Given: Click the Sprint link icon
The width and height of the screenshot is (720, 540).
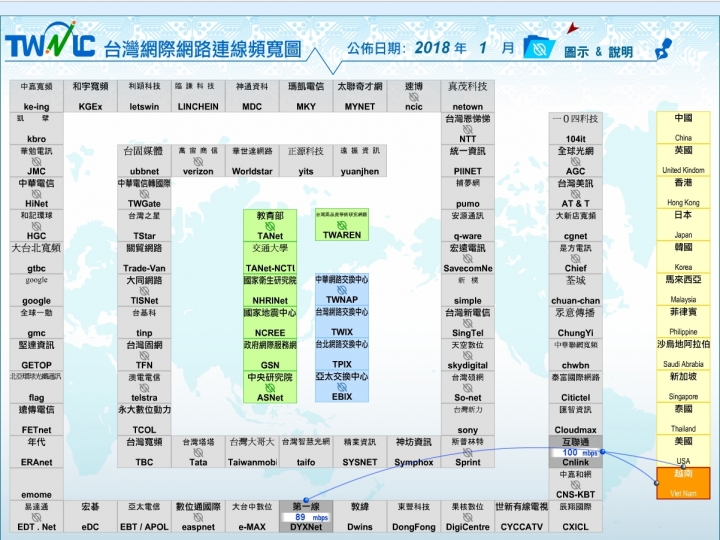Looking at the screenshot, I should [x=467, y=452].
